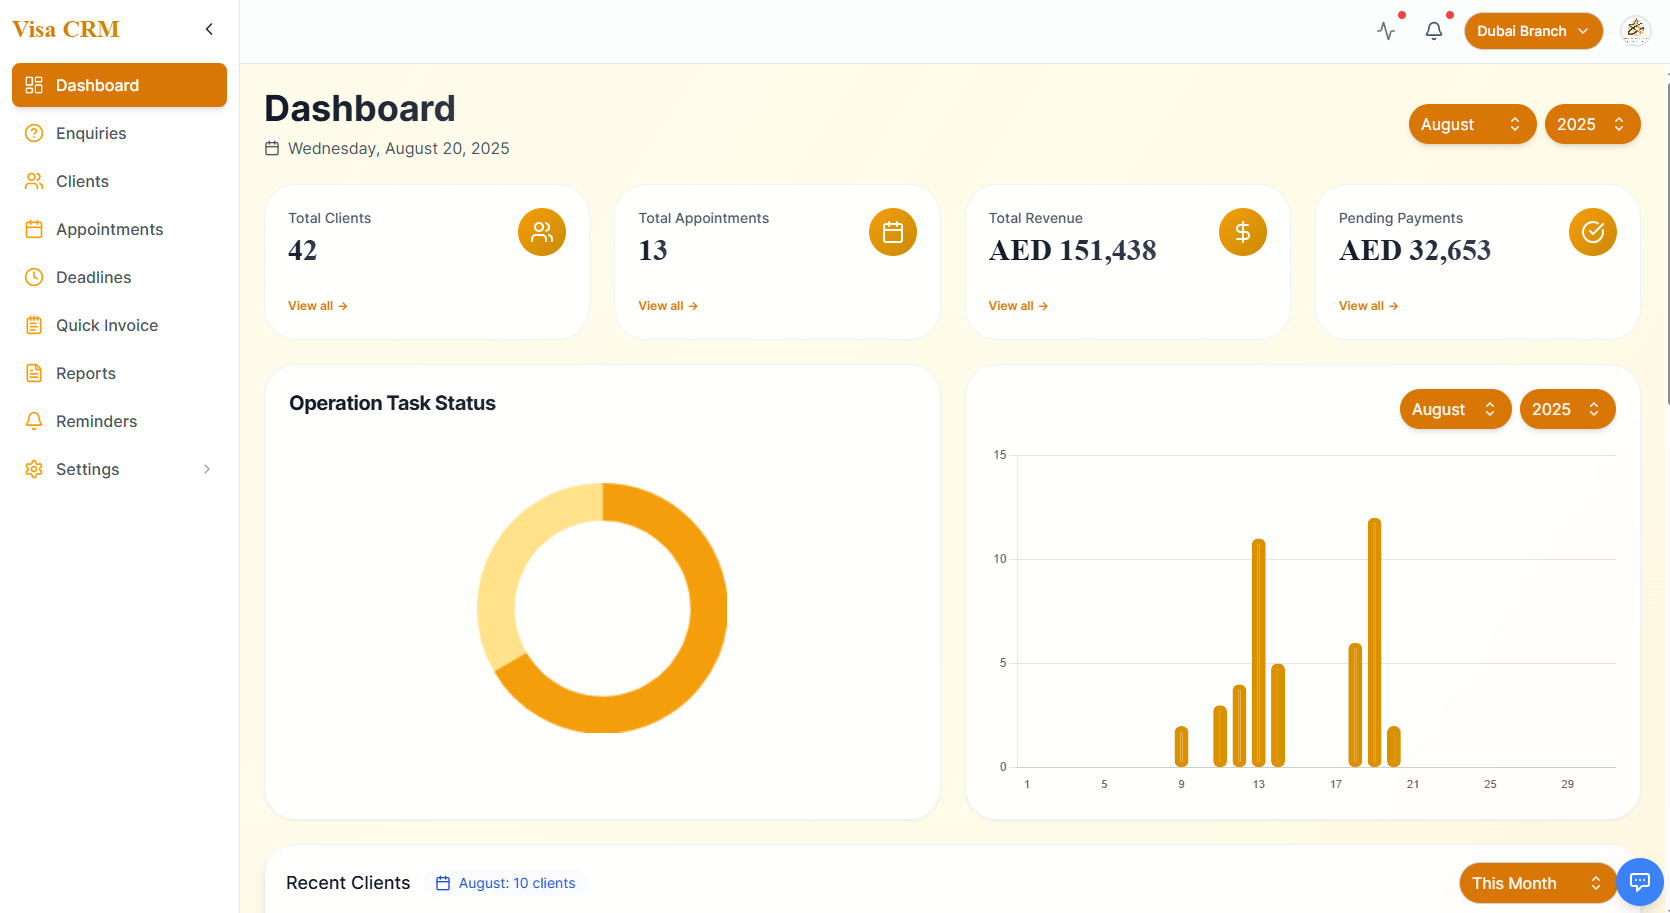The height and width of the screenshot is (913, 1670).
Task: Click View all under Total Revenue
Action: (1018, 306)
